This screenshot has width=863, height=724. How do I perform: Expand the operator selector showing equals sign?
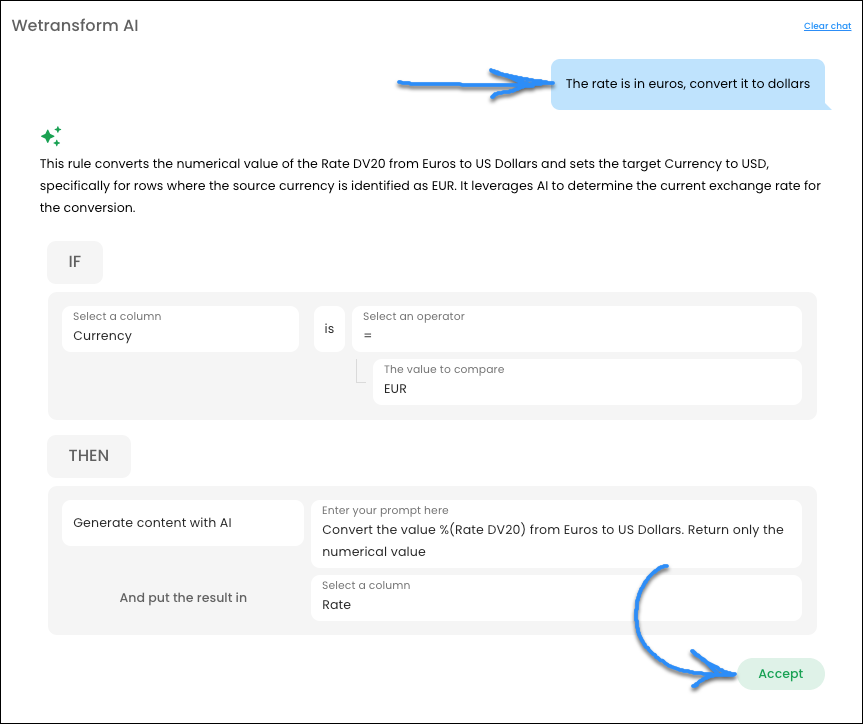576,328
